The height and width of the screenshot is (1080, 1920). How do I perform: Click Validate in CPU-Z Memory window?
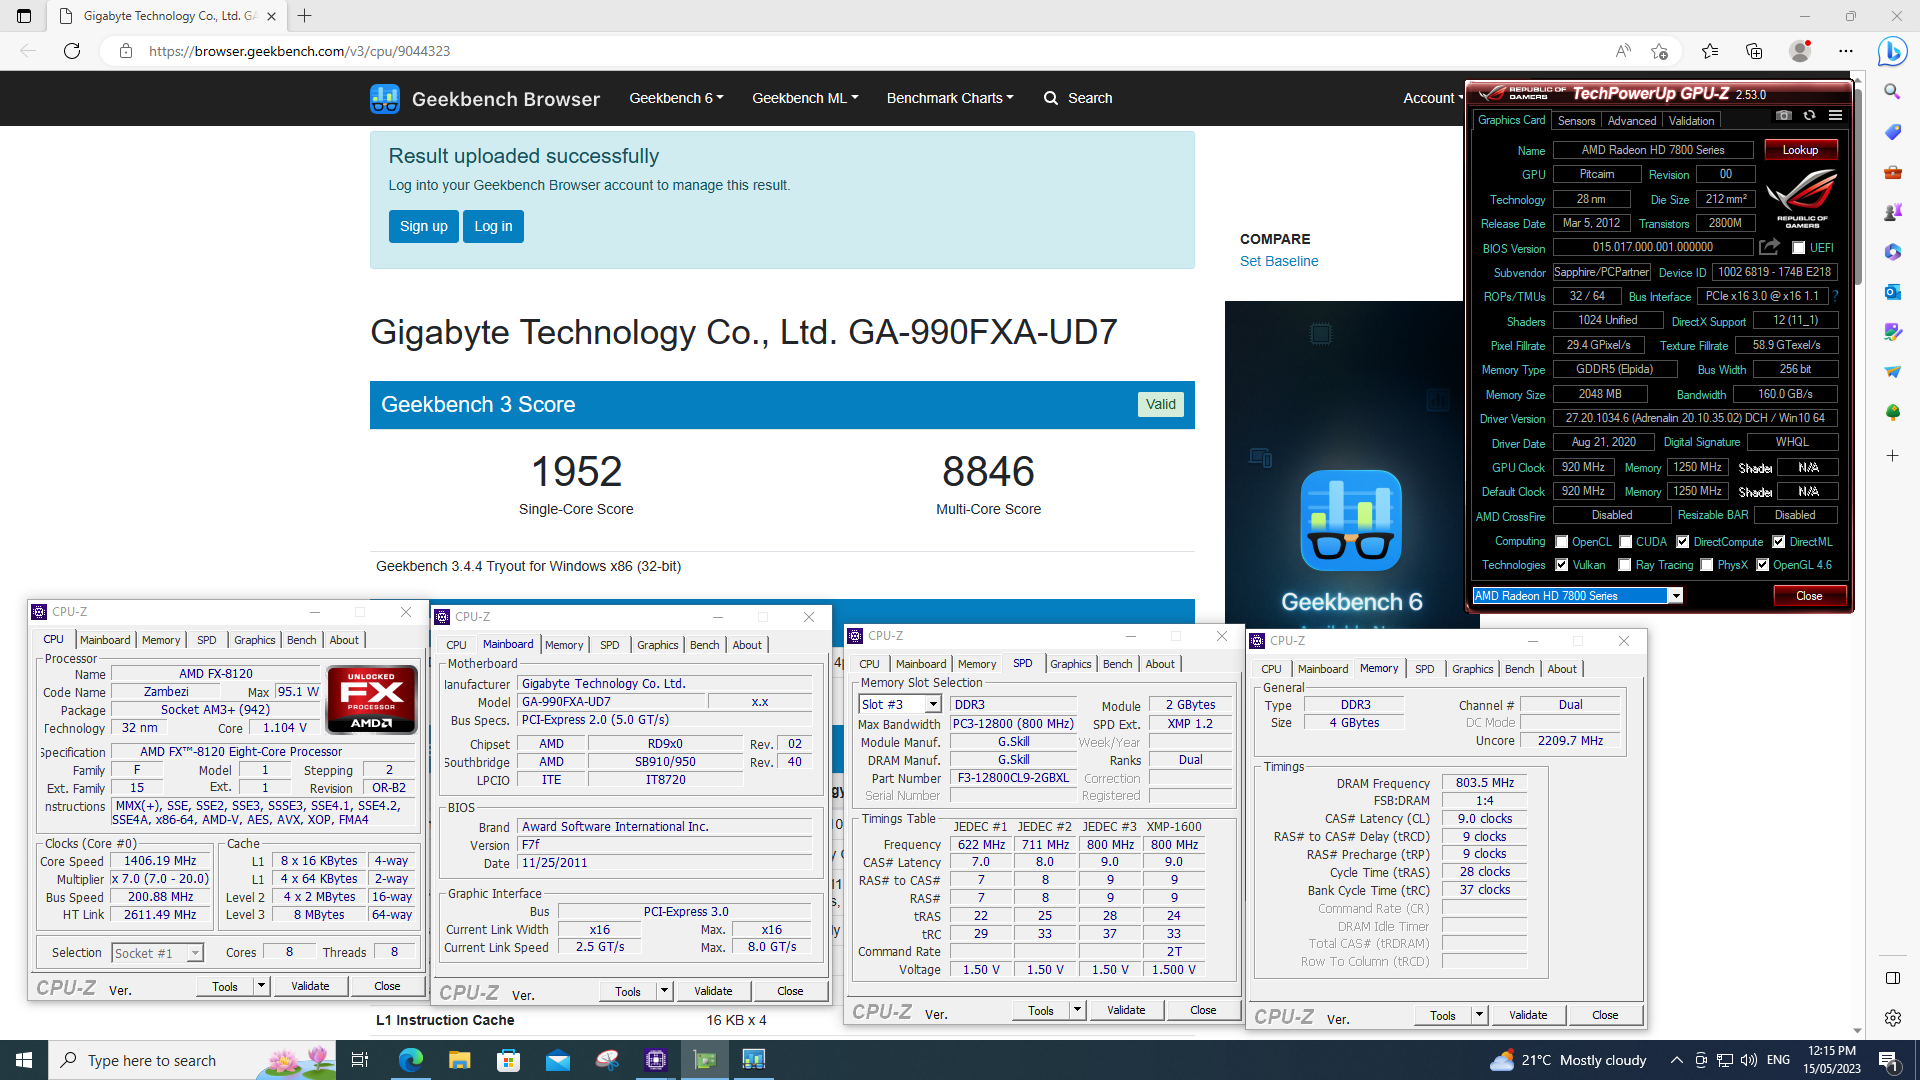pyautogui.click(x=1528, y=1015)
